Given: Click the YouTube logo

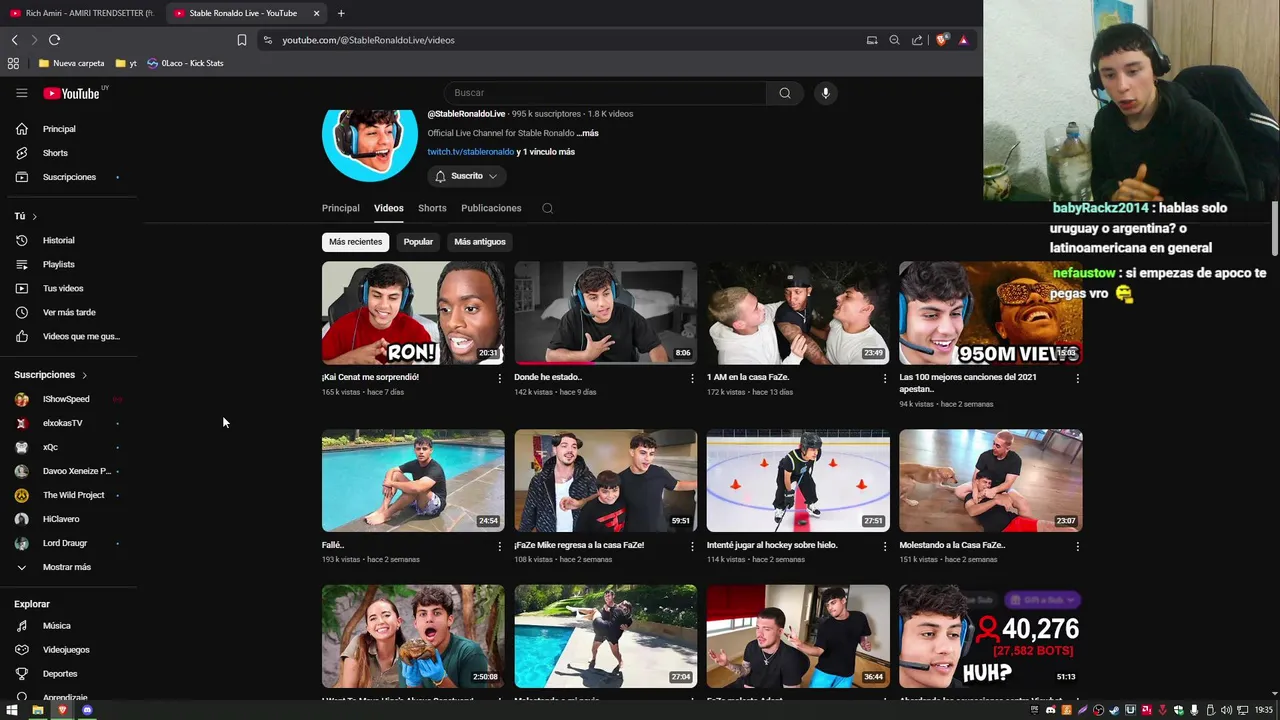Looking at the screenshot, I should point(71,93).
